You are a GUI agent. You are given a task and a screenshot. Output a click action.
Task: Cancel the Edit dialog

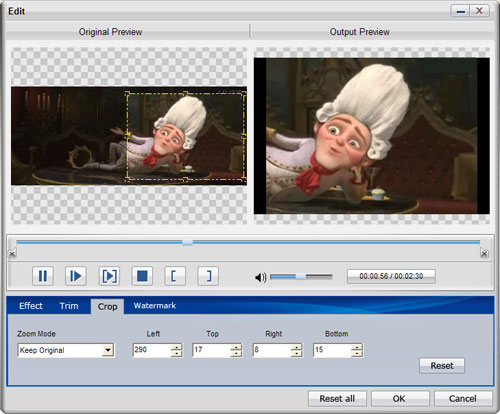click(463, 399)
